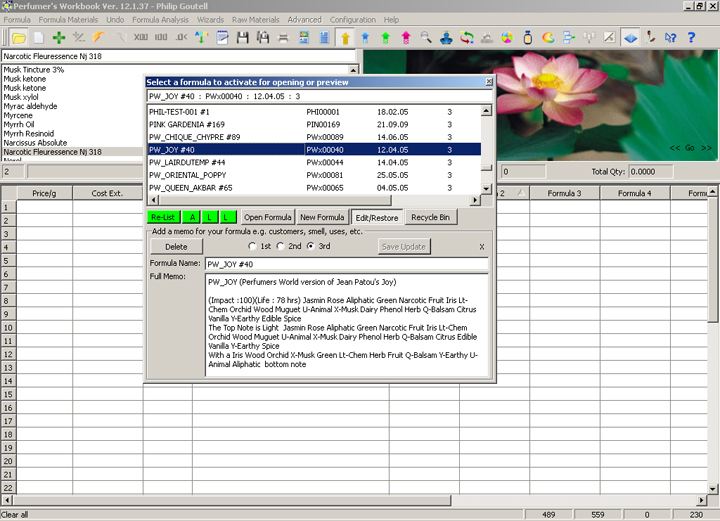This screenshot has height=521, width=720.
Task: Select the 2nd memo radio button
Action: point(281,246)
